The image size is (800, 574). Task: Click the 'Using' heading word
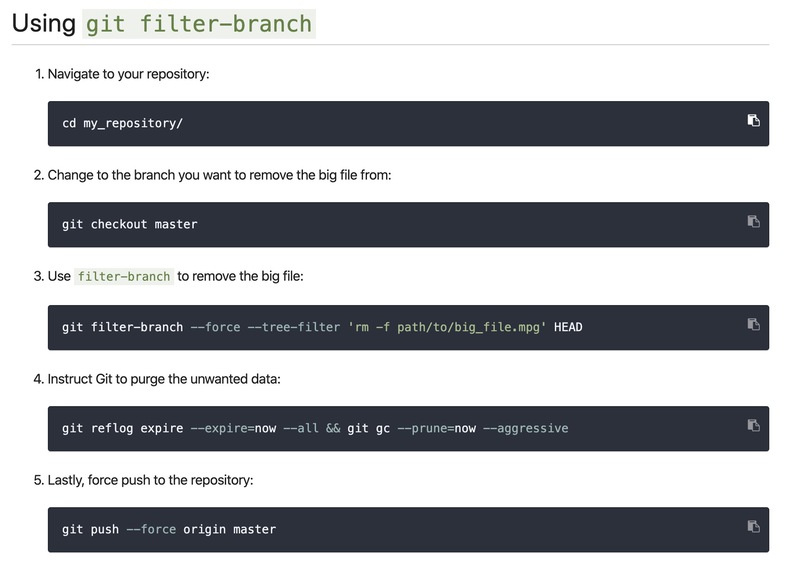43,23
